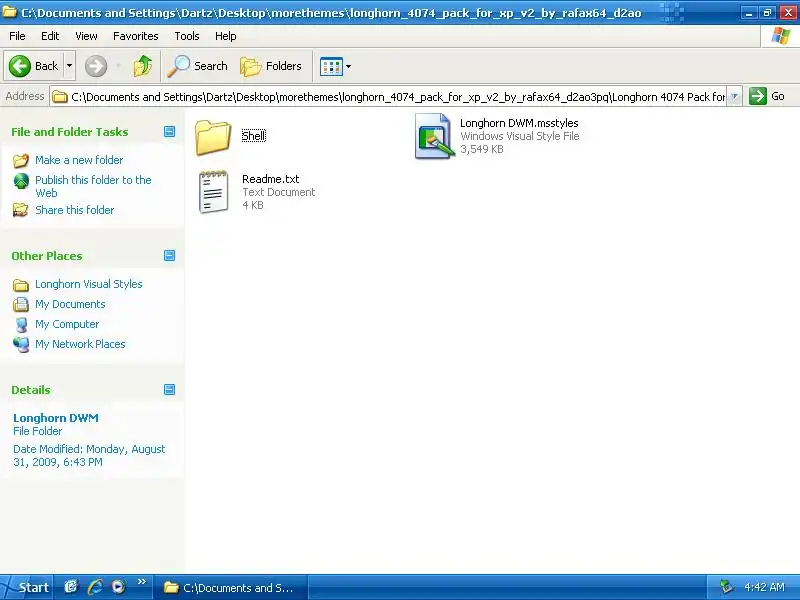800x600 pixels.
Task: Expand the quick launch overflow chevron
Action: pyautogui.click(x=141, y=582)
